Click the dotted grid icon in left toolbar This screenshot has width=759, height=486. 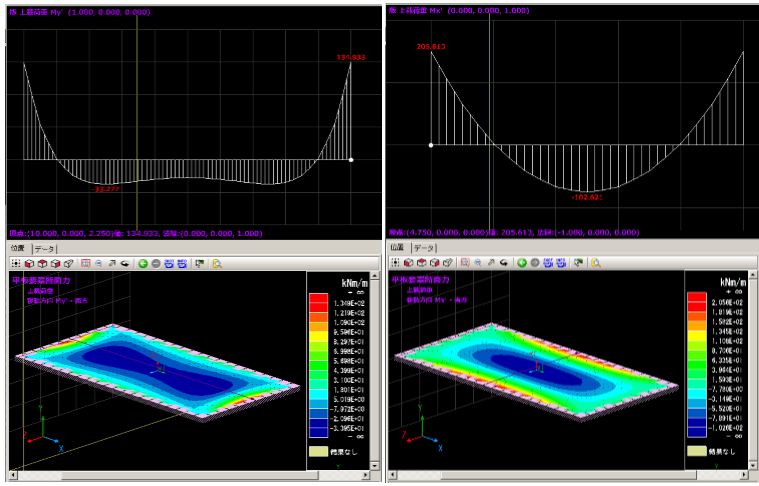click(16, 263)
